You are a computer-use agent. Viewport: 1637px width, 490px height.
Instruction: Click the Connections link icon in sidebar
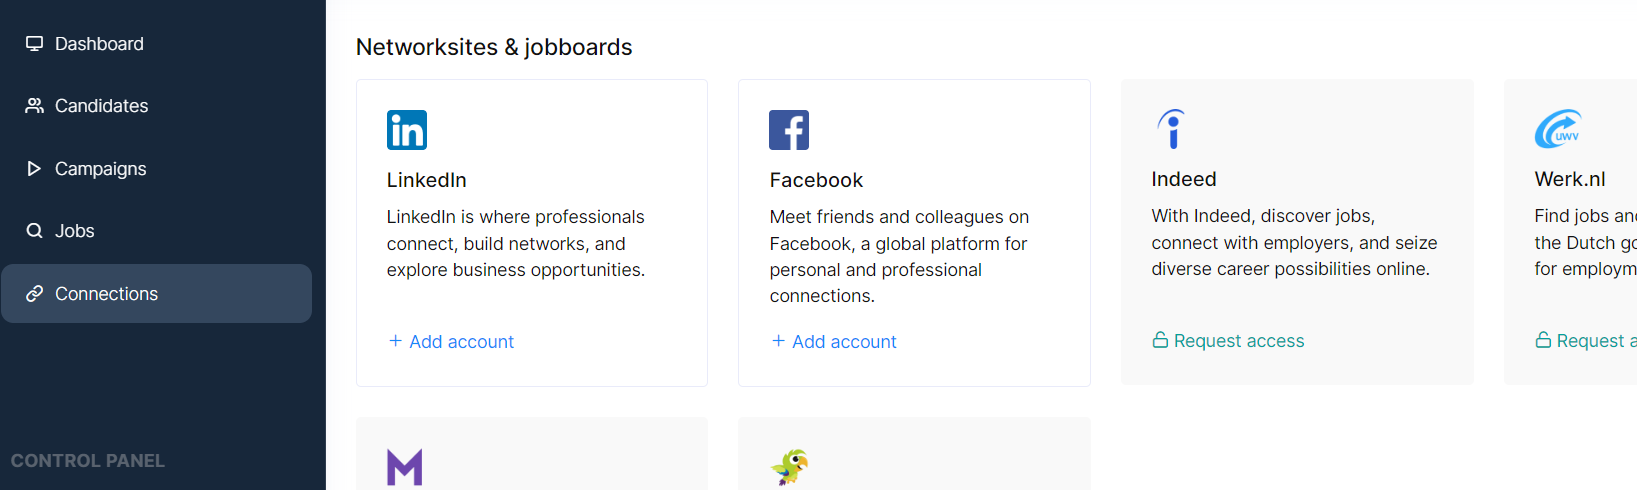pyautogui.click(x=34, y=294)
